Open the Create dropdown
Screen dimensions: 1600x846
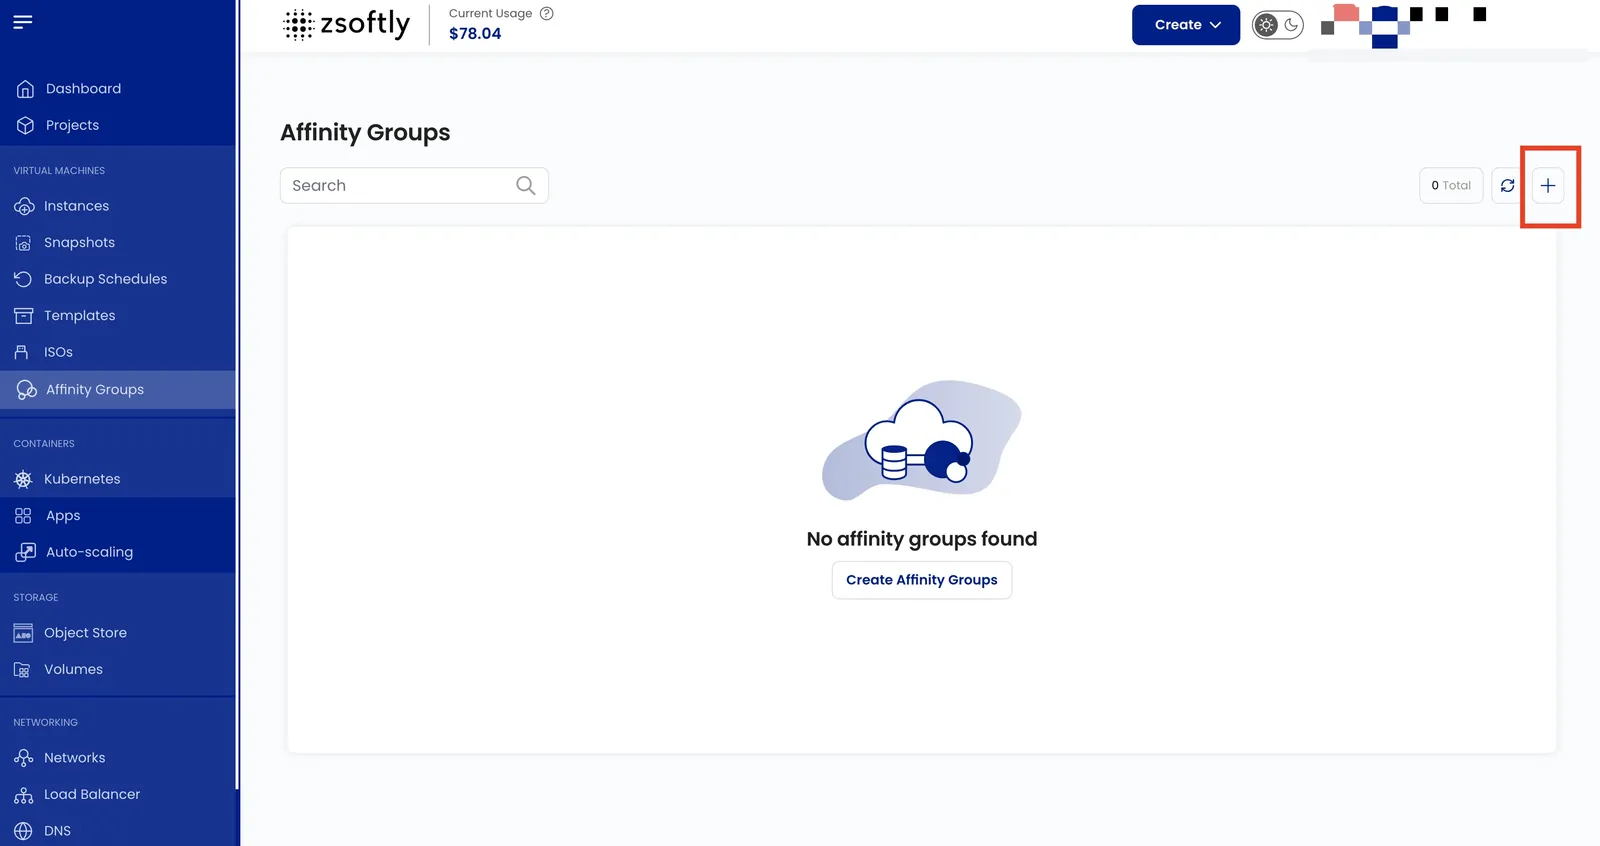[x=1186, y=25]
